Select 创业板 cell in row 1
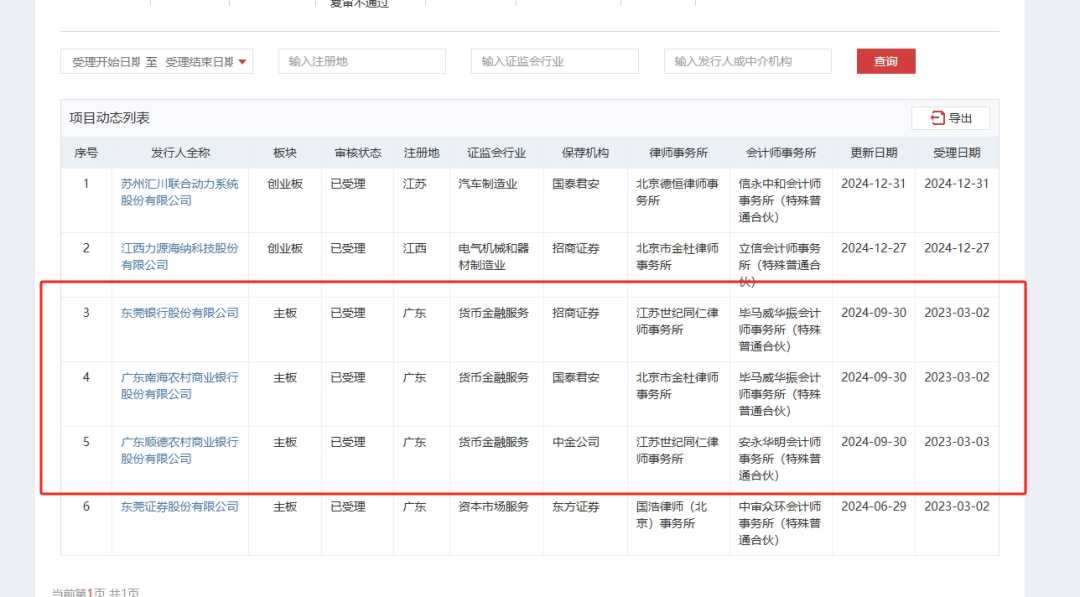 pyautogui.click(x=285, y=184)
